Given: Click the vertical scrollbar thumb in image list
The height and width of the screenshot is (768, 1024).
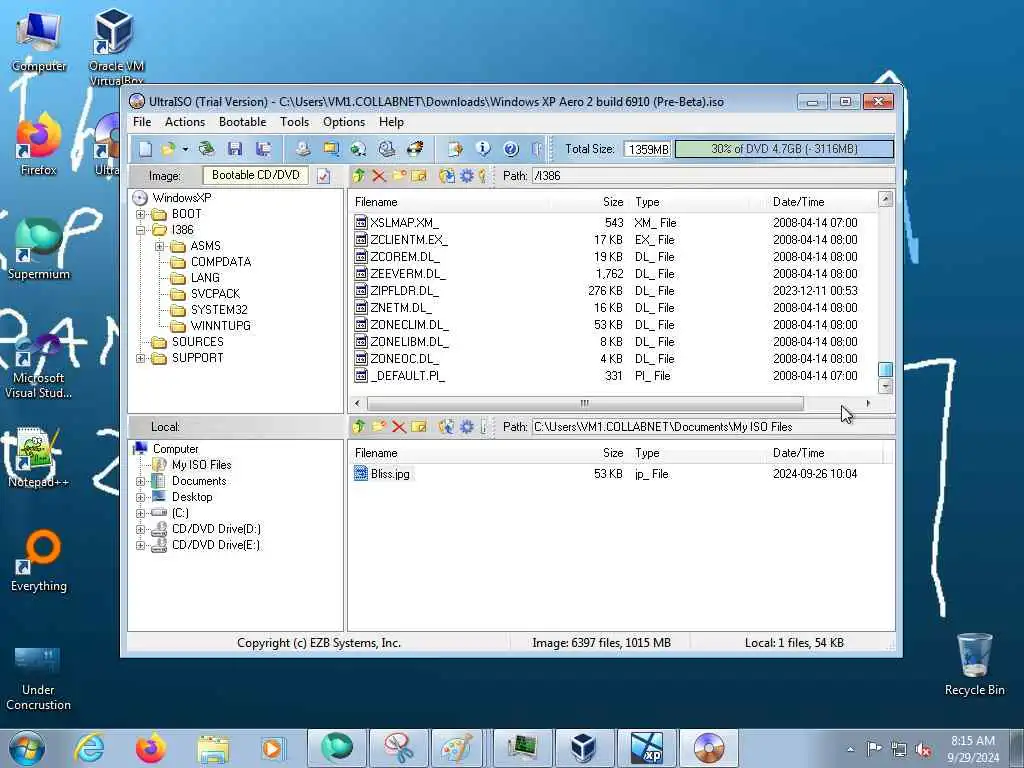Looking at the screenshot, I should (886, 369).
